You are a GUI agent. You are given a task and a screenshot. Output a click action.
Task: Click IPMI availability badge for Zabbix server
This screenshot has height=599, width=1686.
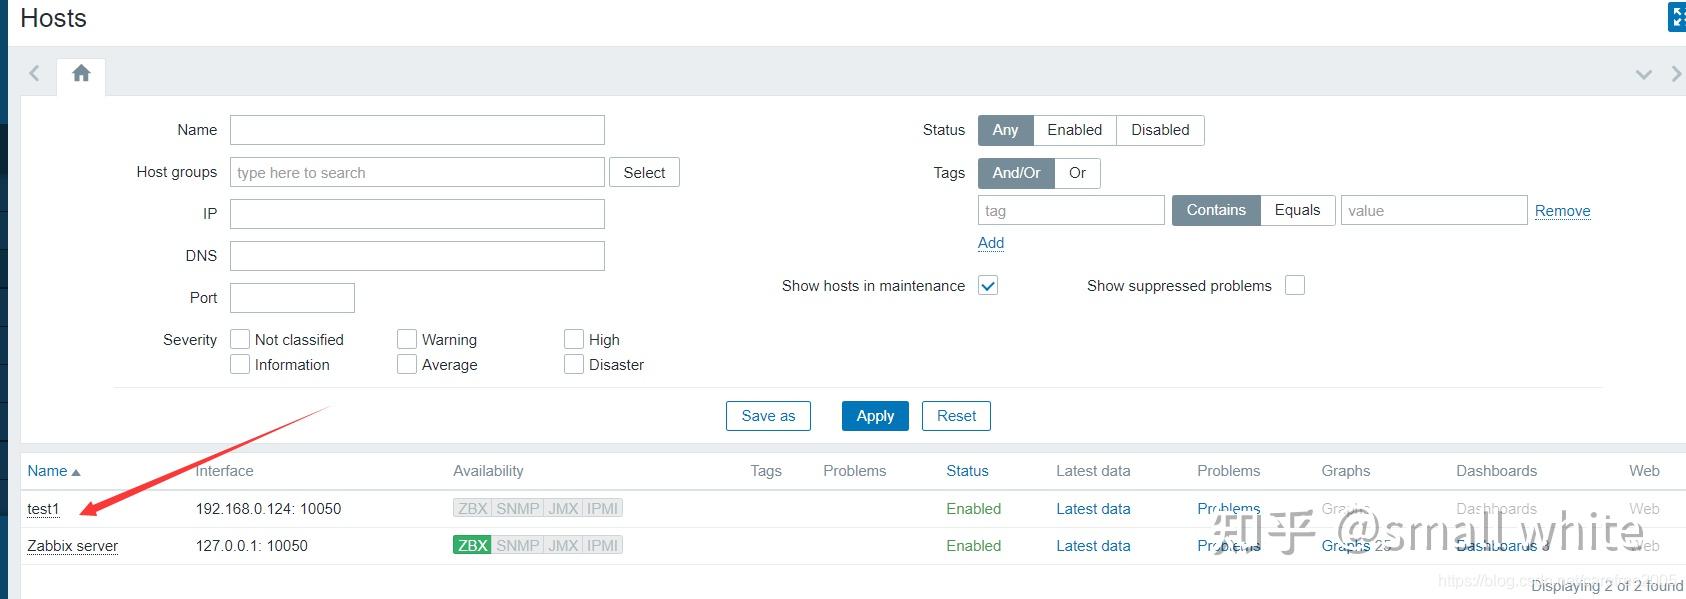602,545
